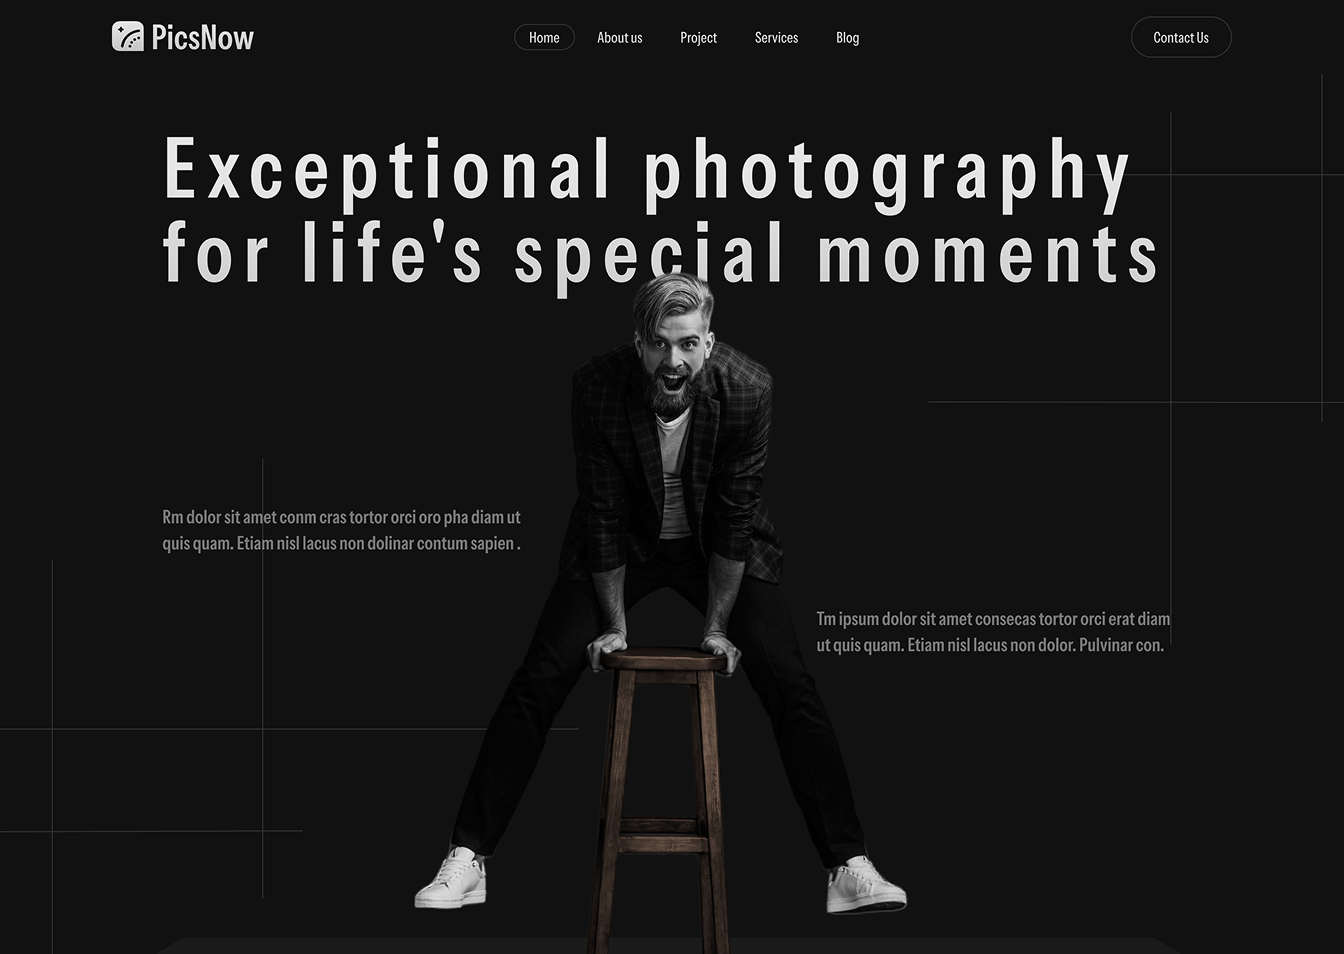Screen dimensions: 1344x954
Task: Open the Services navigation link
Action: pyautogui.click(x=776, y=37)
